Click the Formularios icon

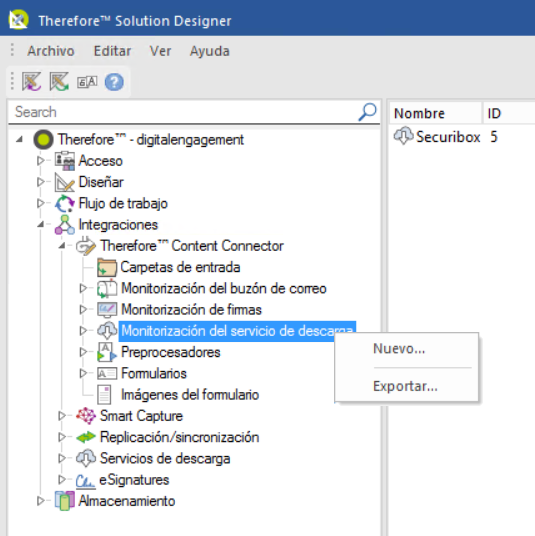coord(107,373)
